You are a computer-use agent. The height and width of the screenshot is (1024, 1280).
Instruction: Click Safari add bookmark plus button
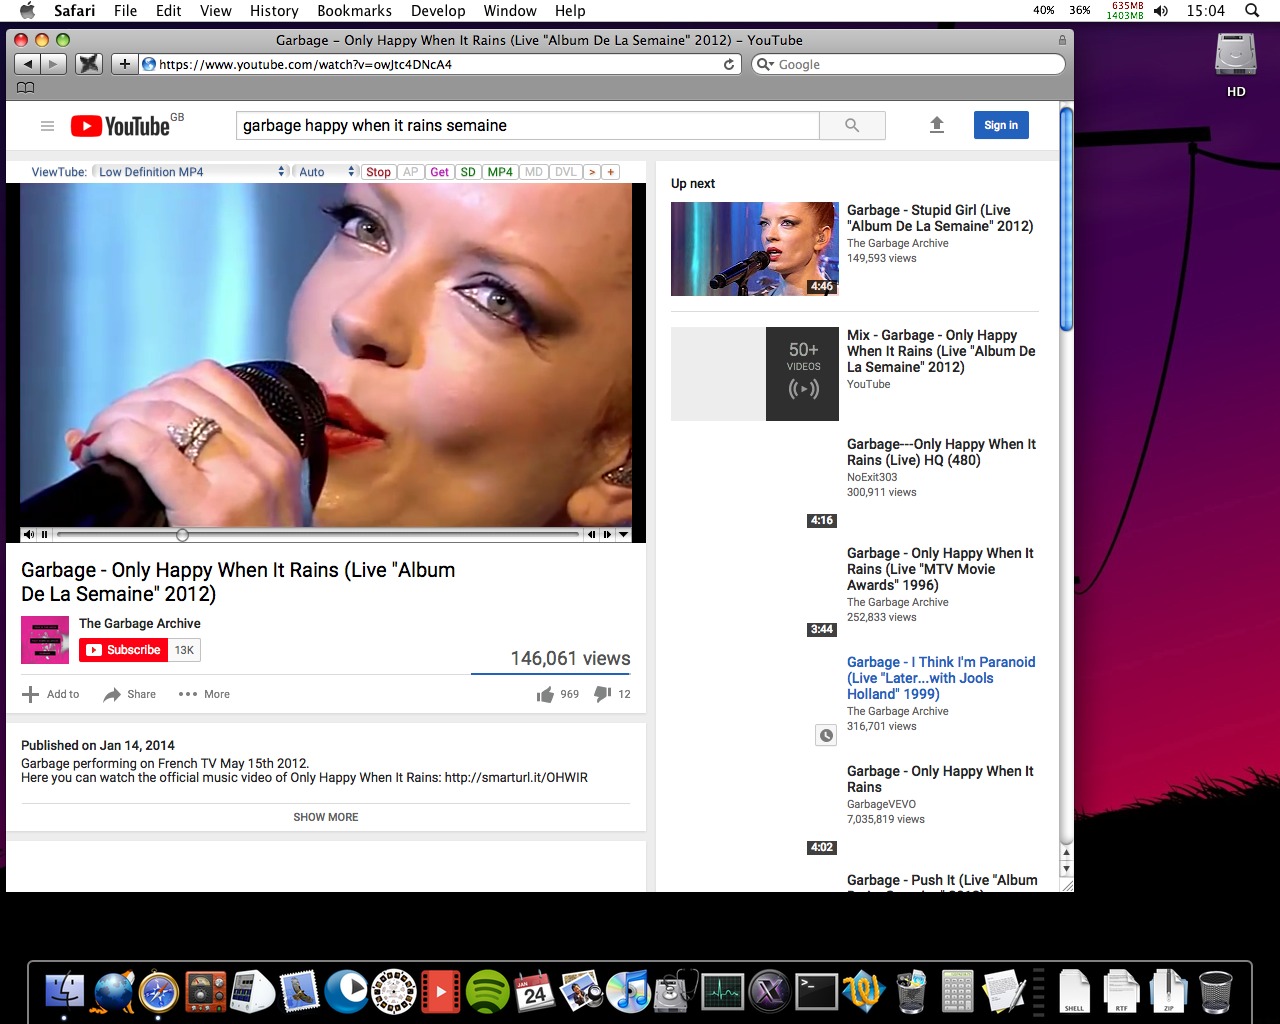(124, 64)
